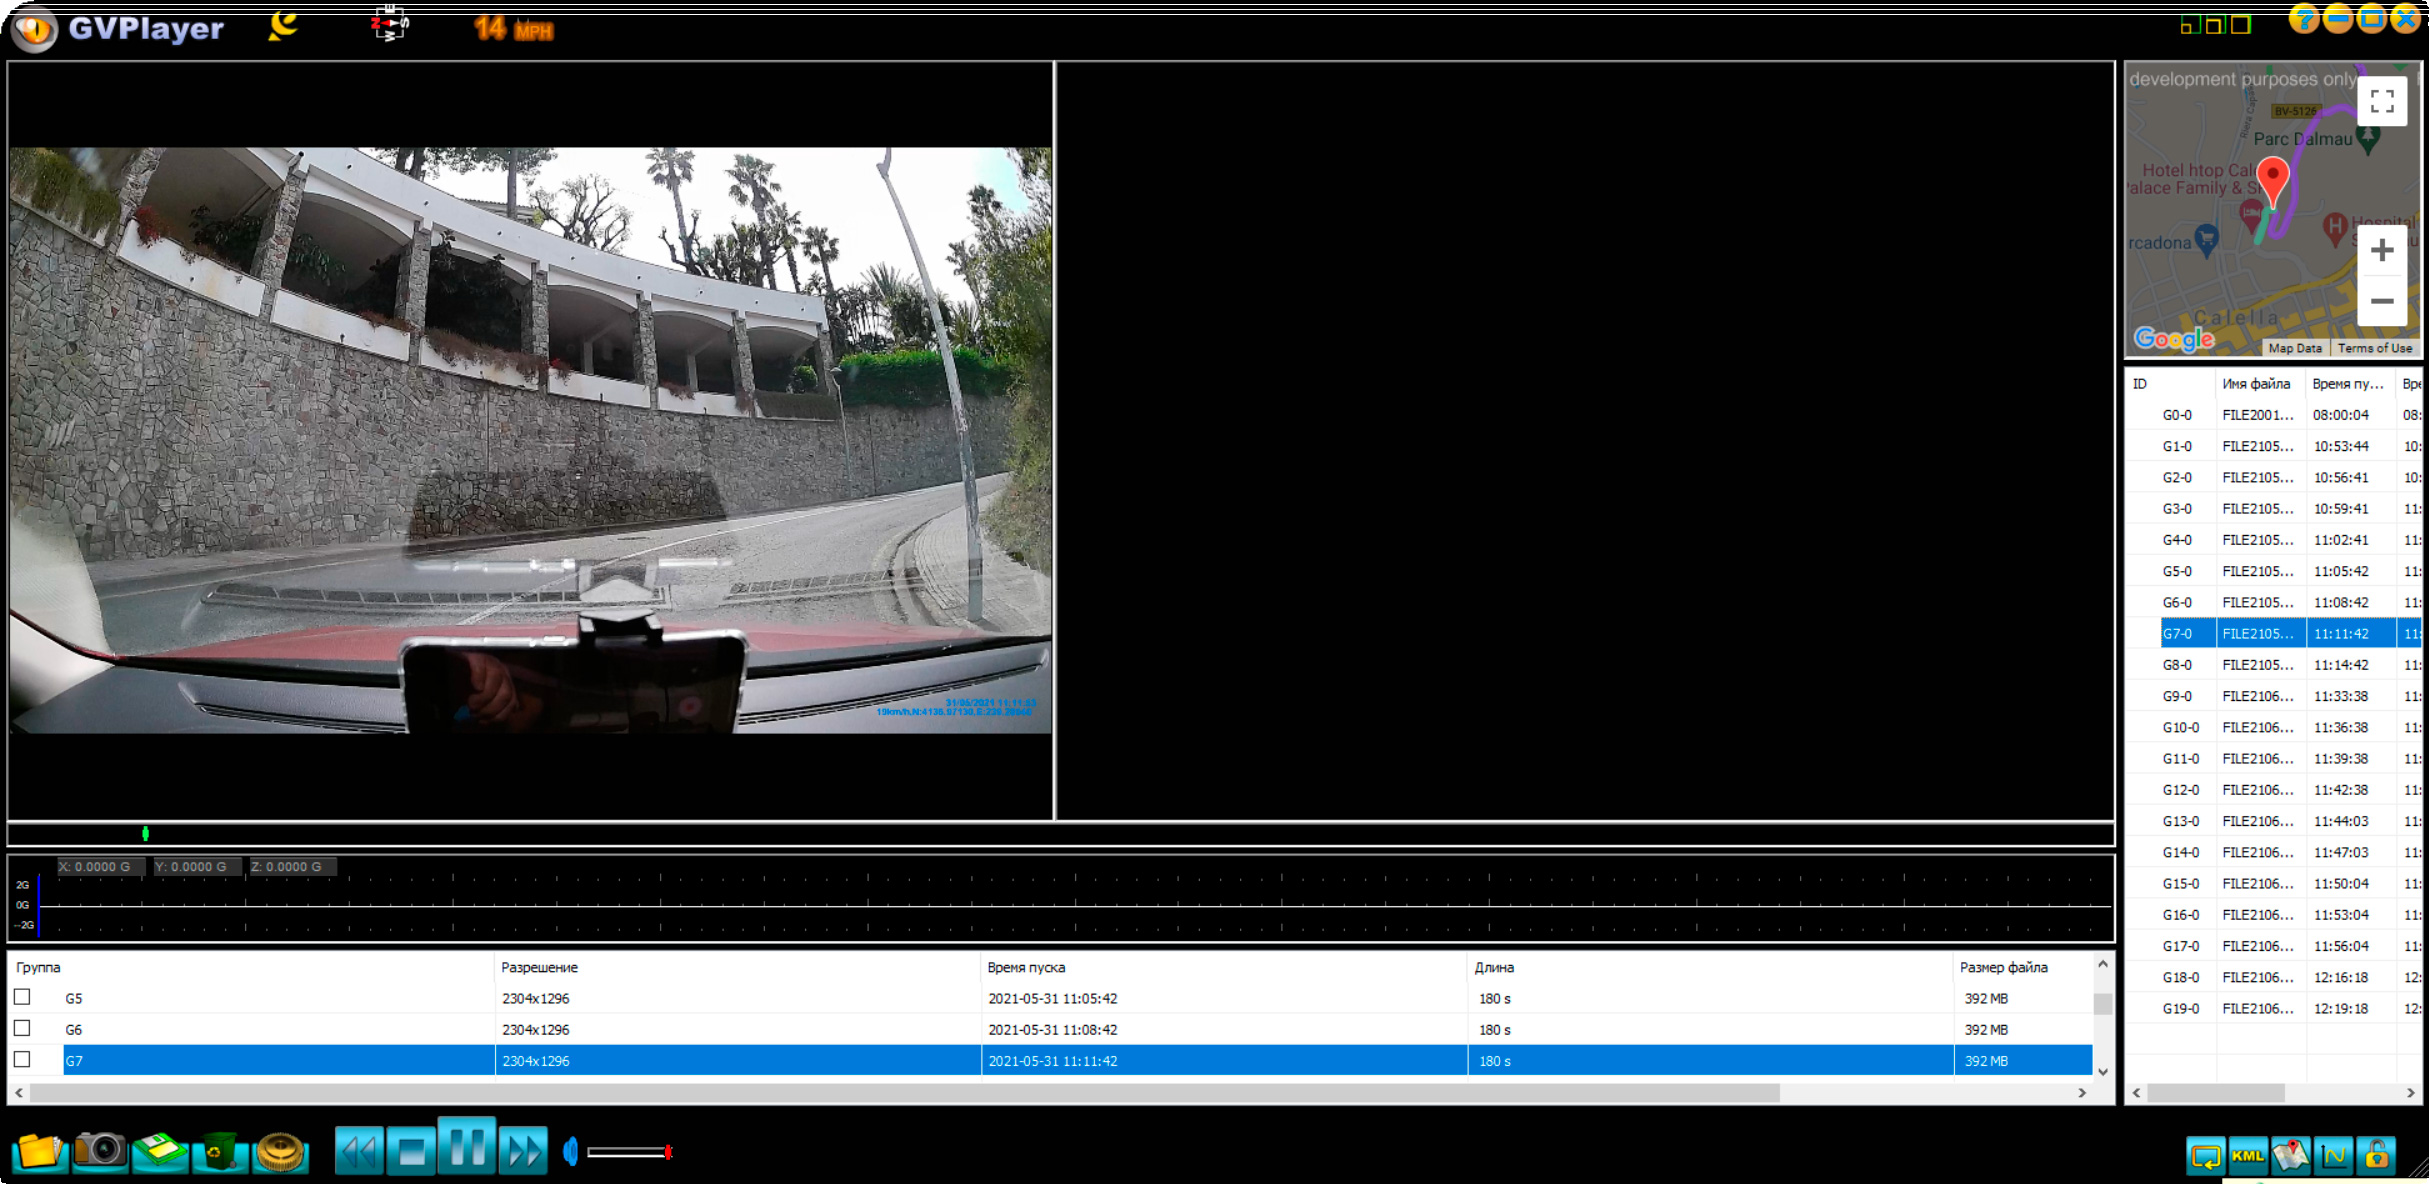Open settings with the gold gear icon
2429x1184 pixels.
[x=281, y=1152]
